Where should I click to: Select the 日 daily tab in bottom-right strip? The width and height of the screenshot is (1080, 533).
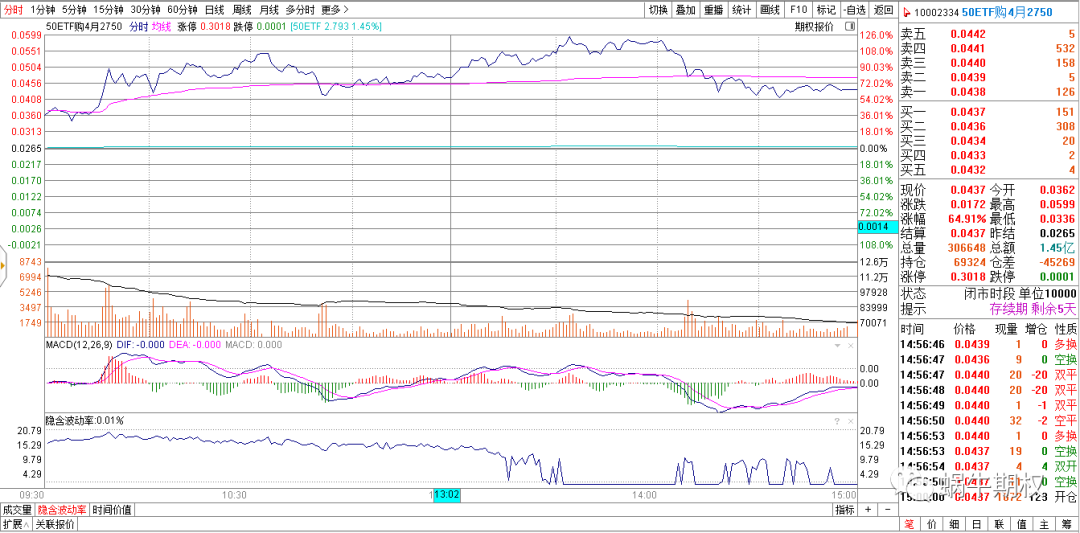pos(978,525)
